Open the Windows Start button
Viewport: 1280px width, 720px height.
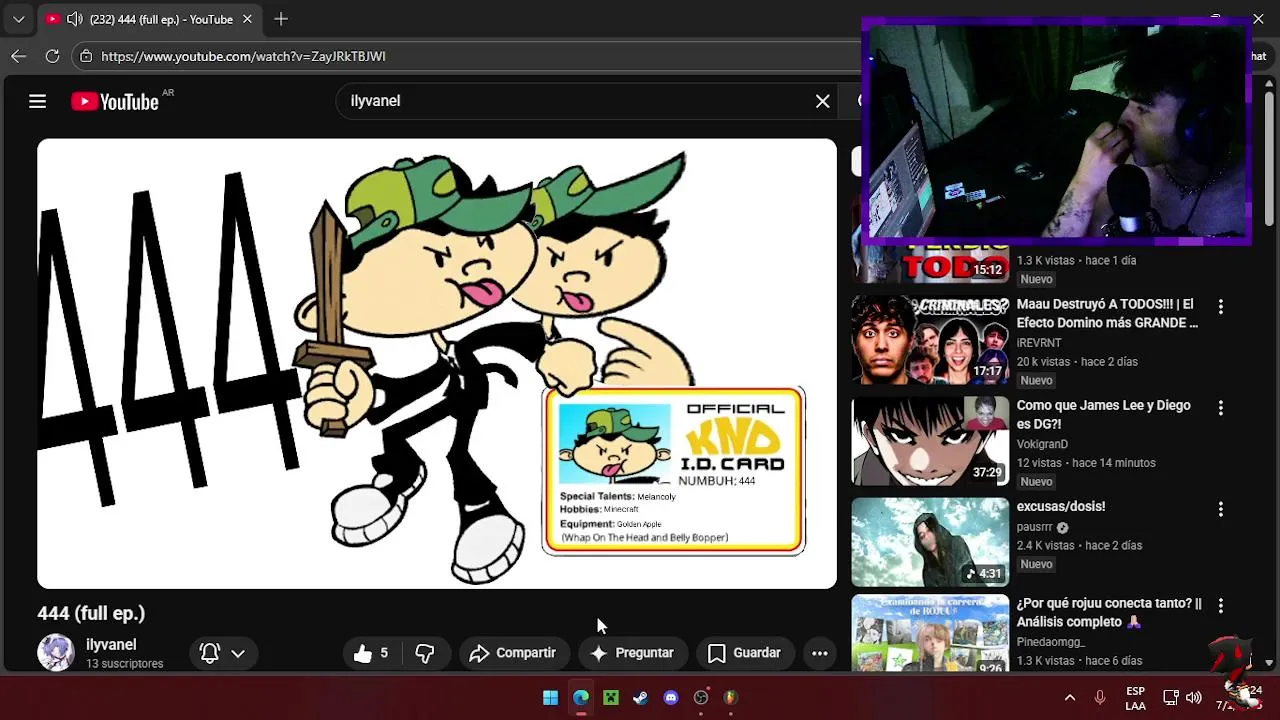550,698
